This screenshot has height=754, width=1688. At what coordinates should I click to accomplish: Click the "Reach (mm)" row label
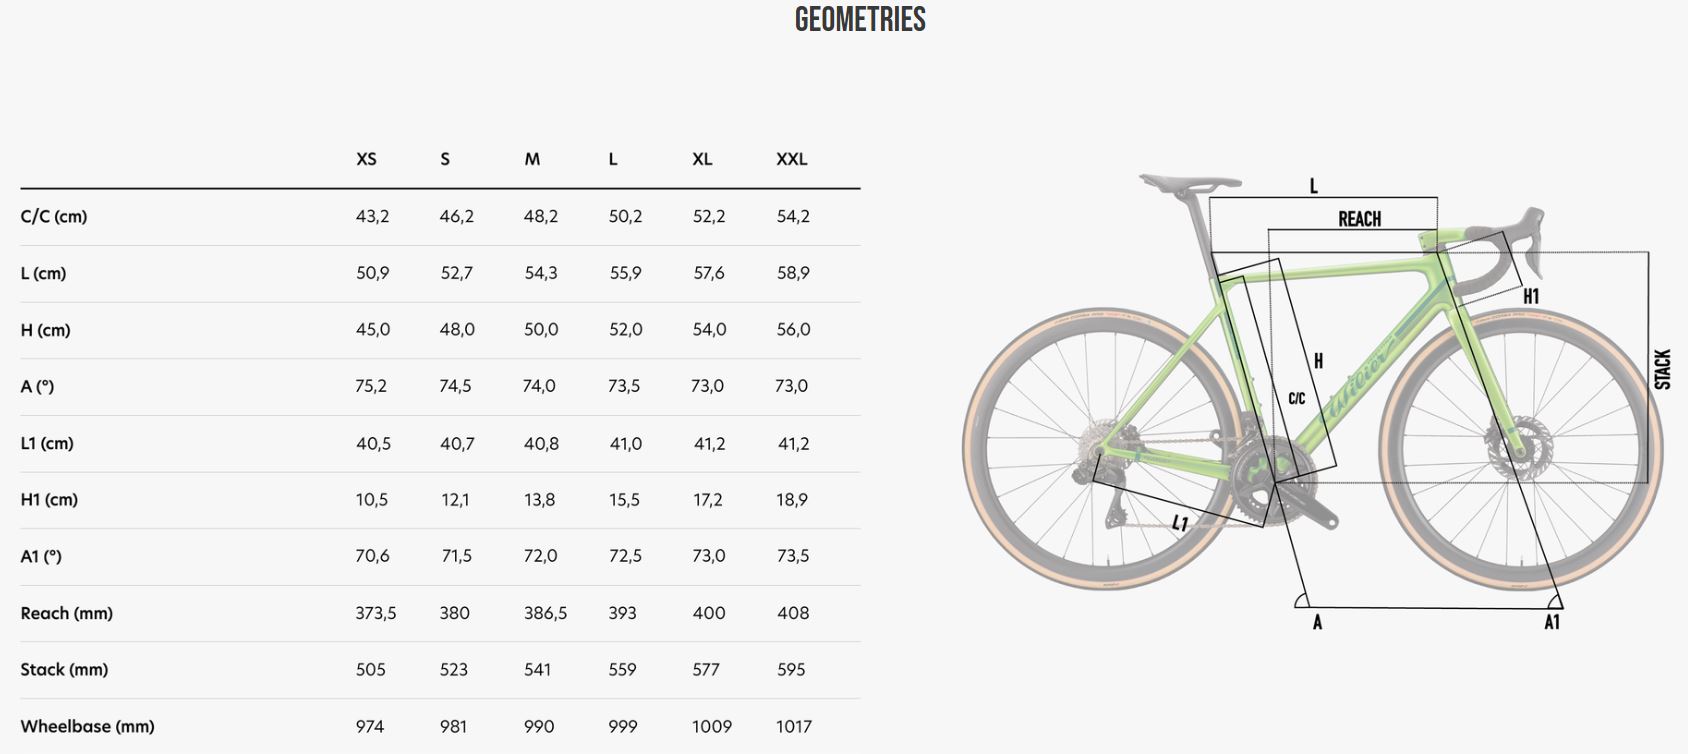point(66,613)
